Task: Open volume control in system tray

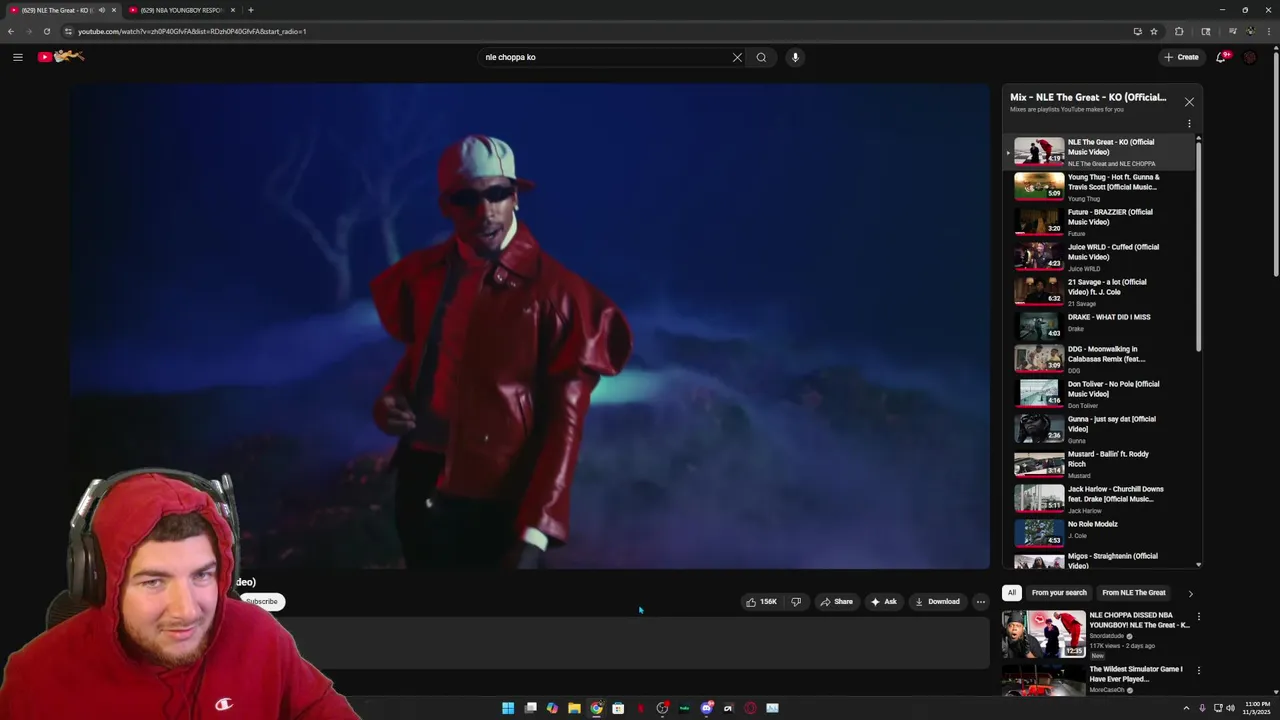Action: [x=1229, y=708]
